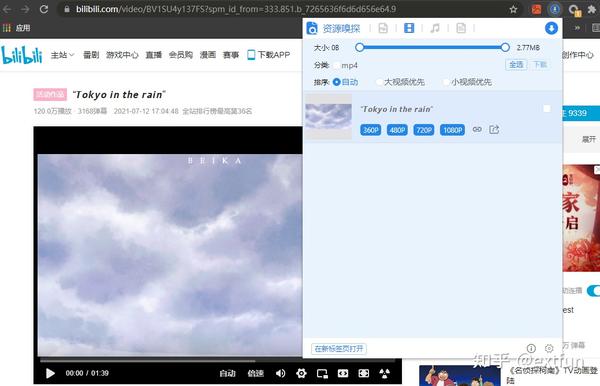This screenshot has height=386, width=600.
Task: Check the mp4 category checkbox
Action: [x=336, y=66]
